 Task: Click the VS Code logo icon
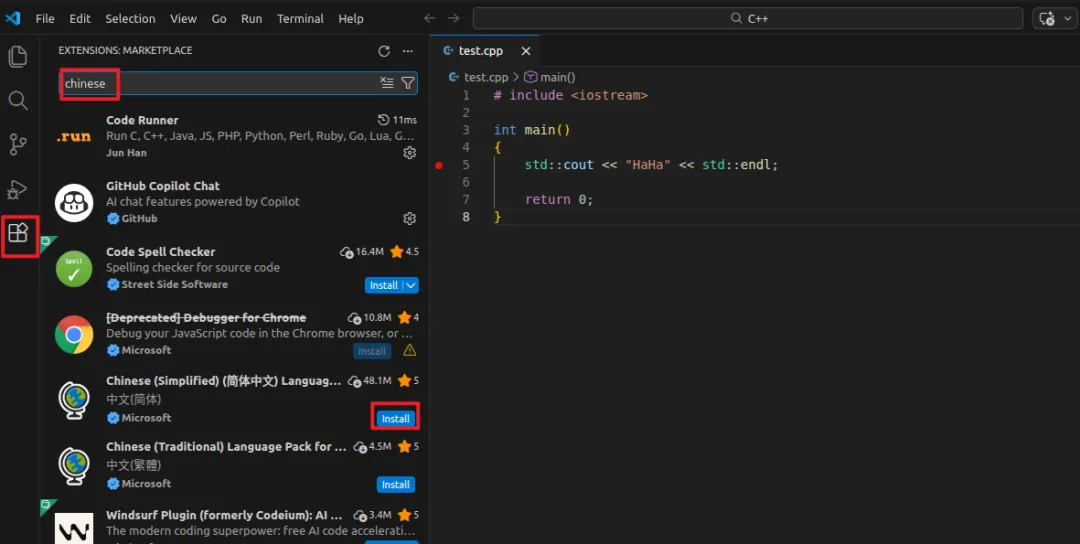[12, 19]
